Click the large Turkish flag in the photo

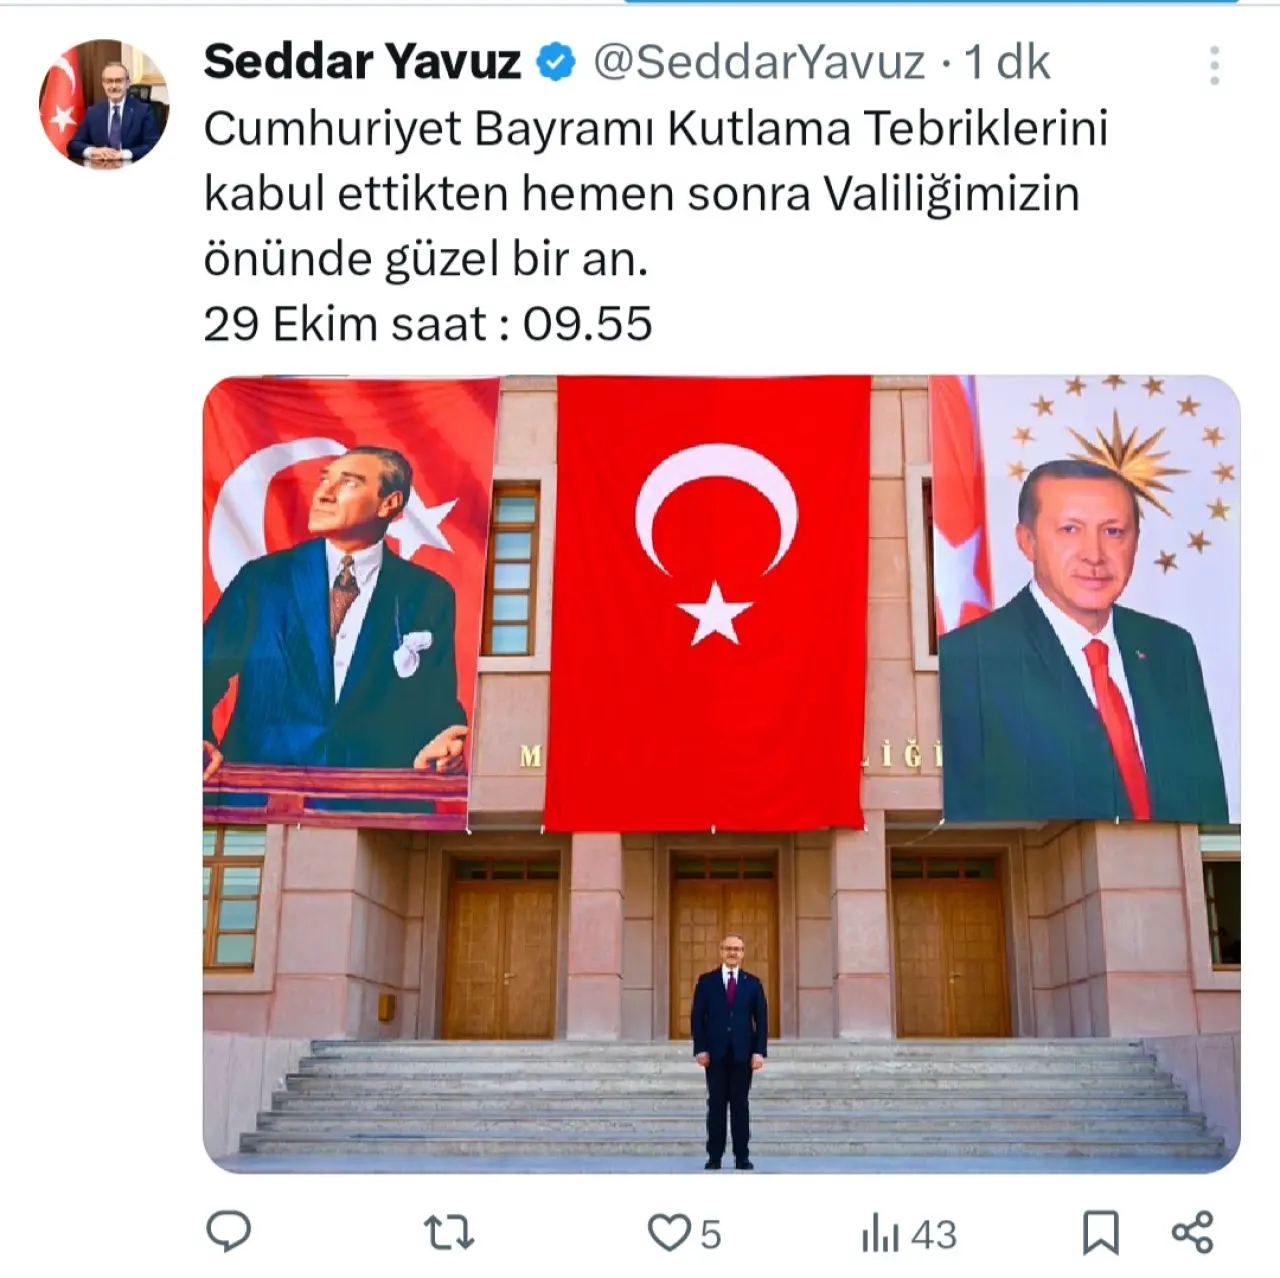tap(708, 603)
